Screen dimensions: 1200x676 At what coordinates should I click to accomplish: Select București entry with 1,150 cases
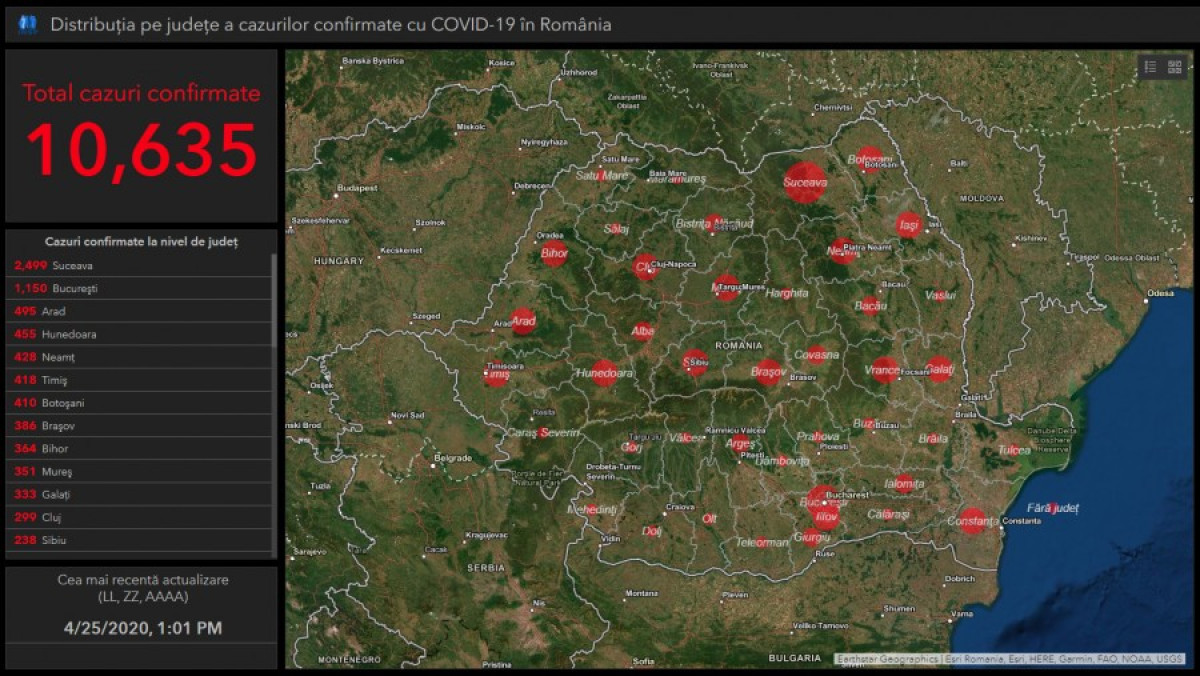140,289
